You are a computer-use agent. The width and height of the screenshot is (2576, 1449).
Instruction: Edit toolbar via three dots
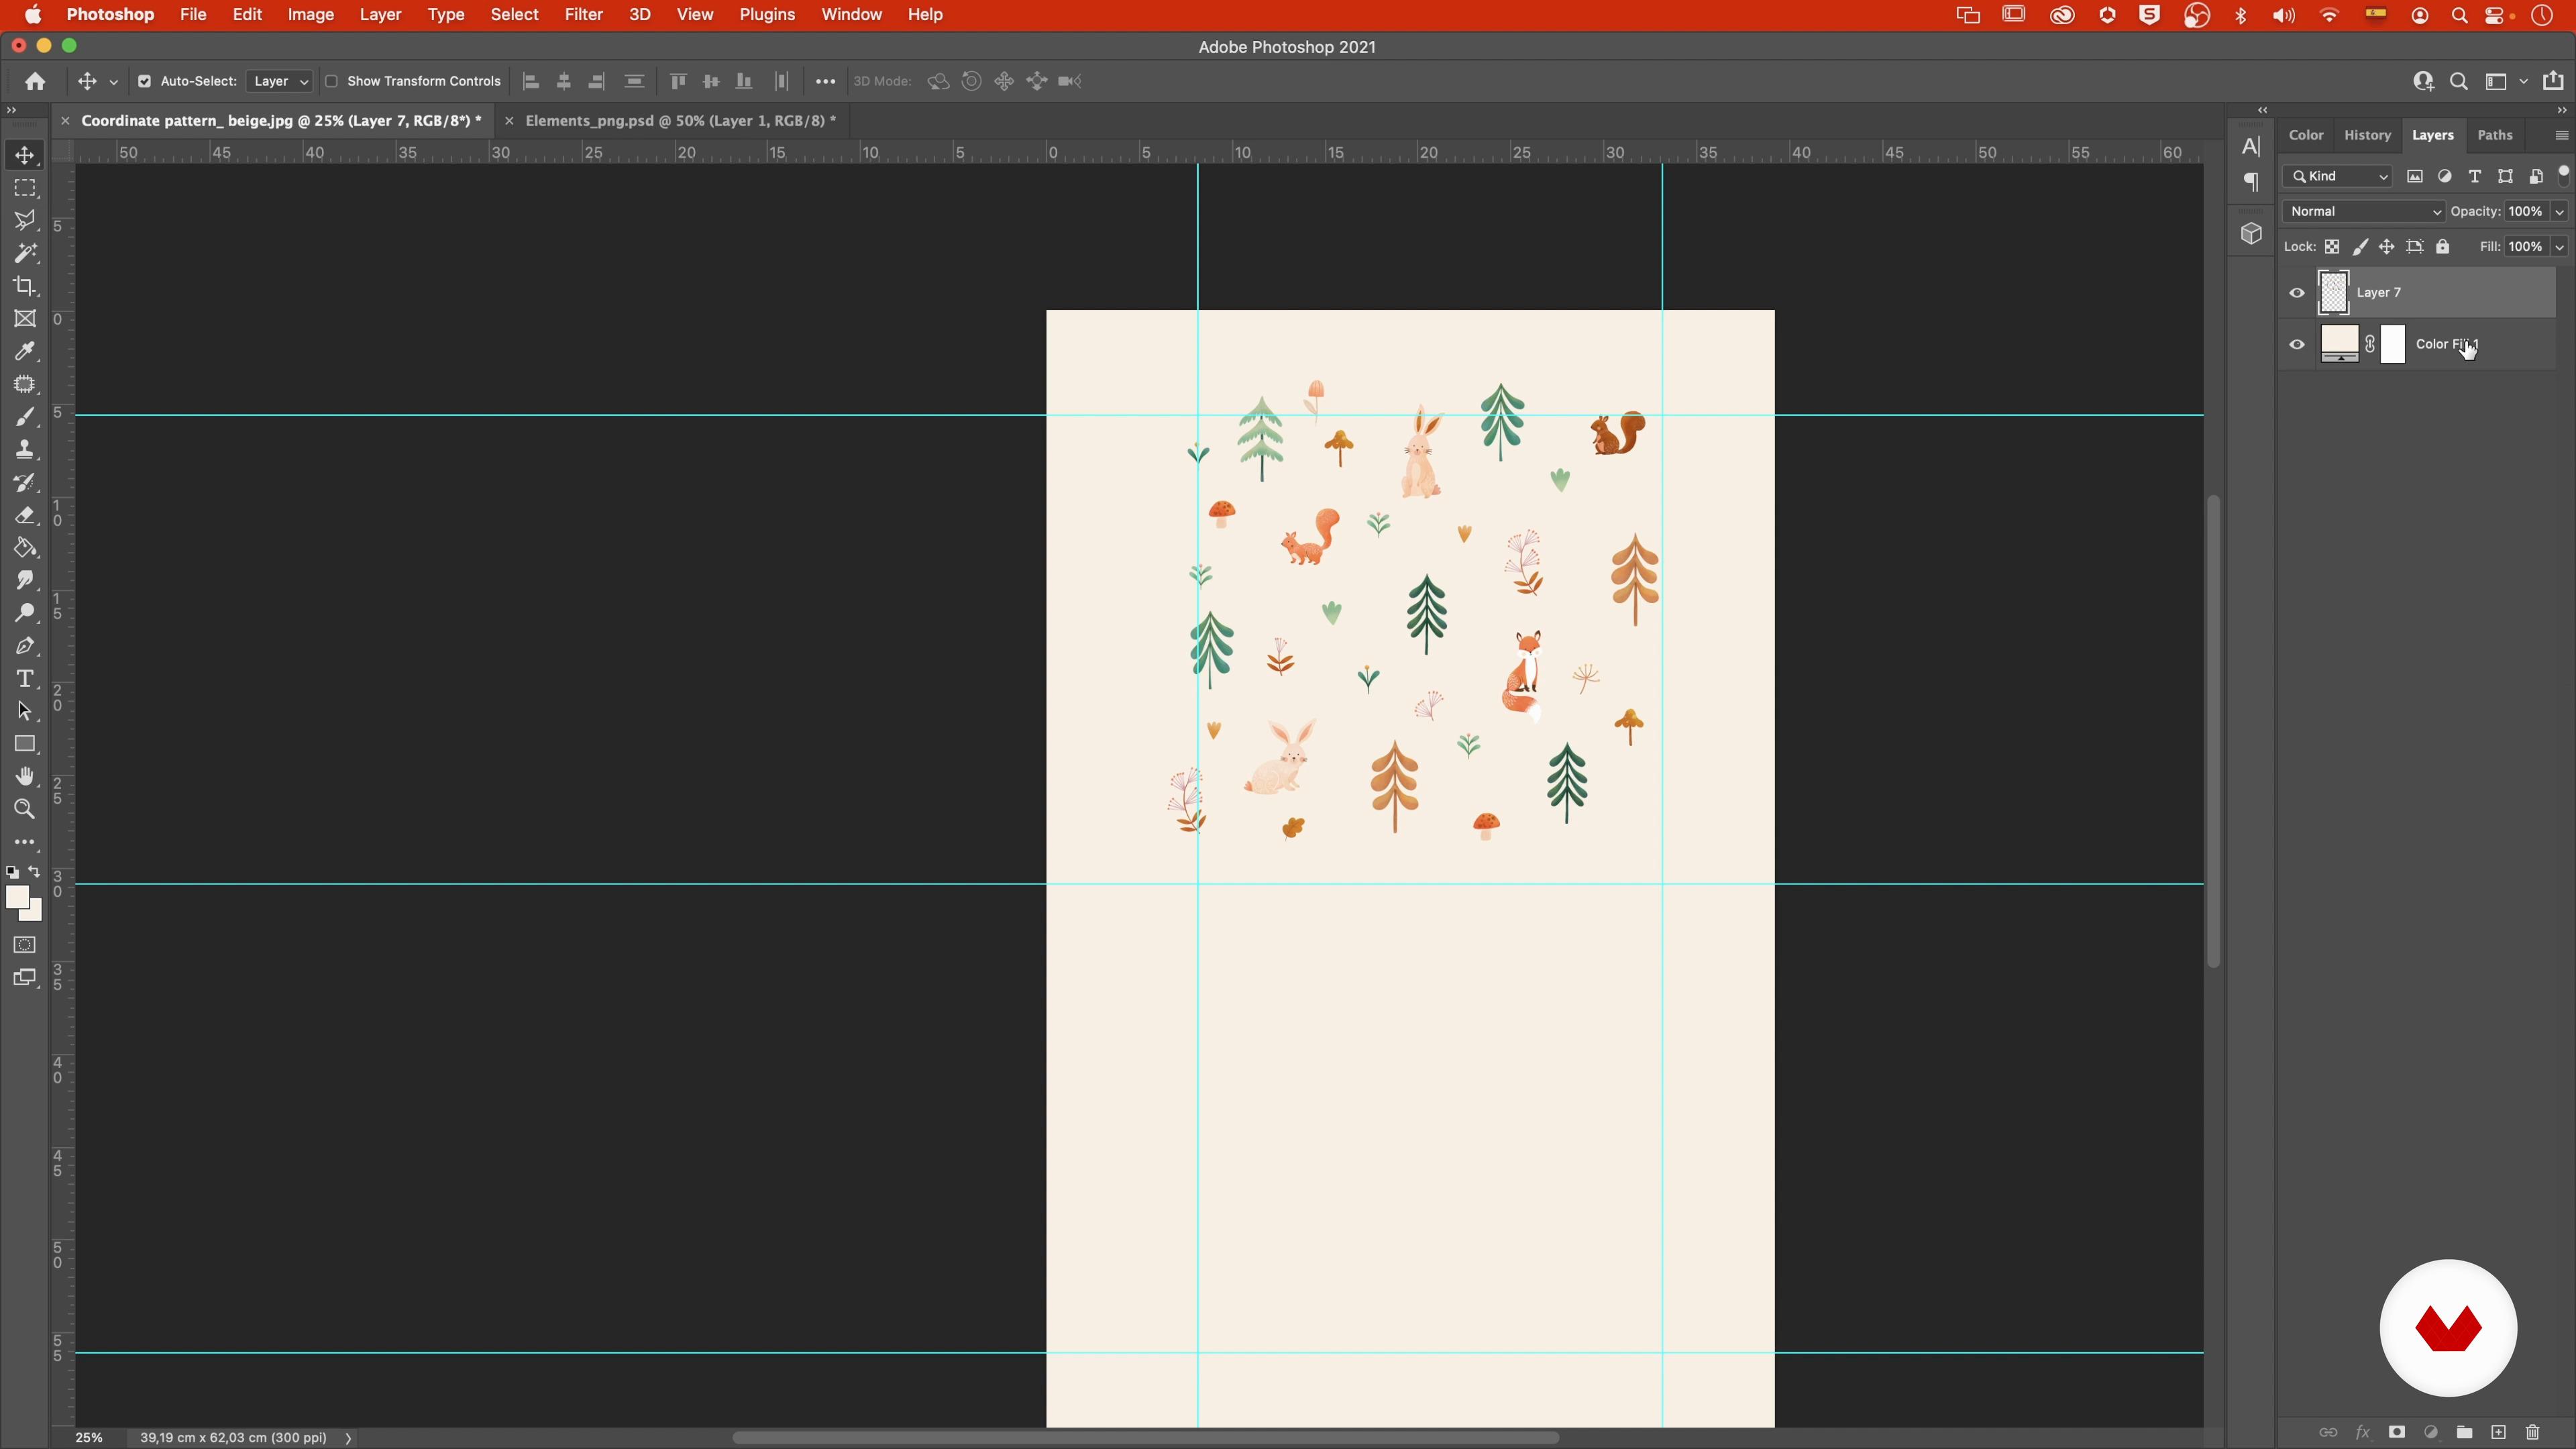coord(25,843)
